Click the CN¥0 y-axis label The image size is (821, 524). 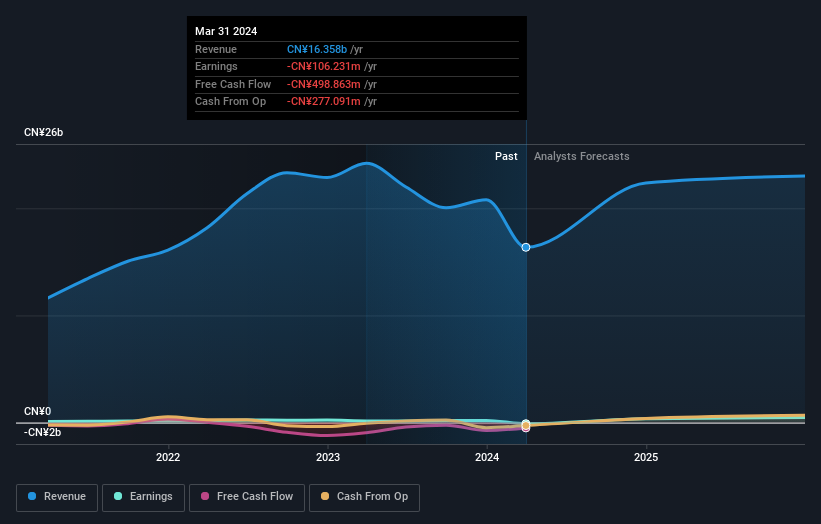tap(38, 411)
